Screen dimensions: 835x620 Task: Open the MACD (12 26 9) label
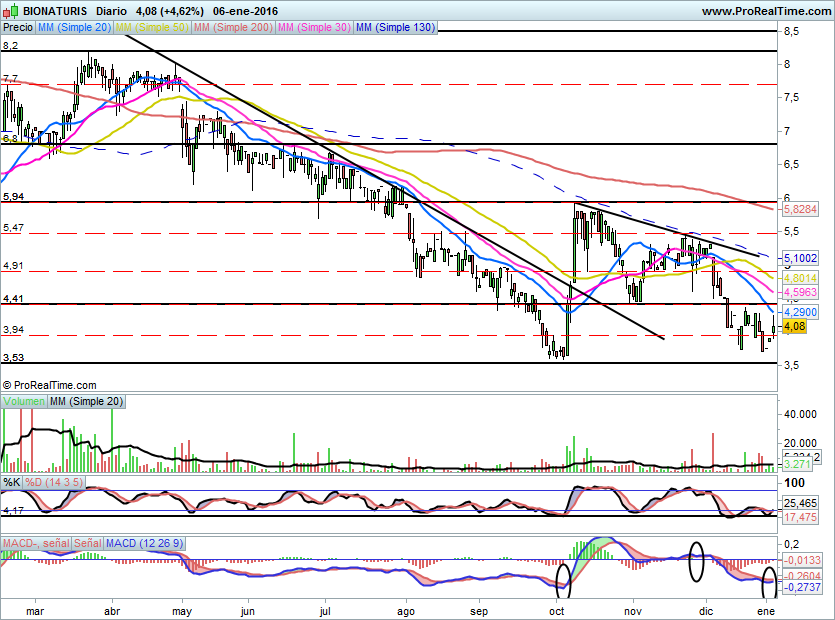(x=145, y=543)
